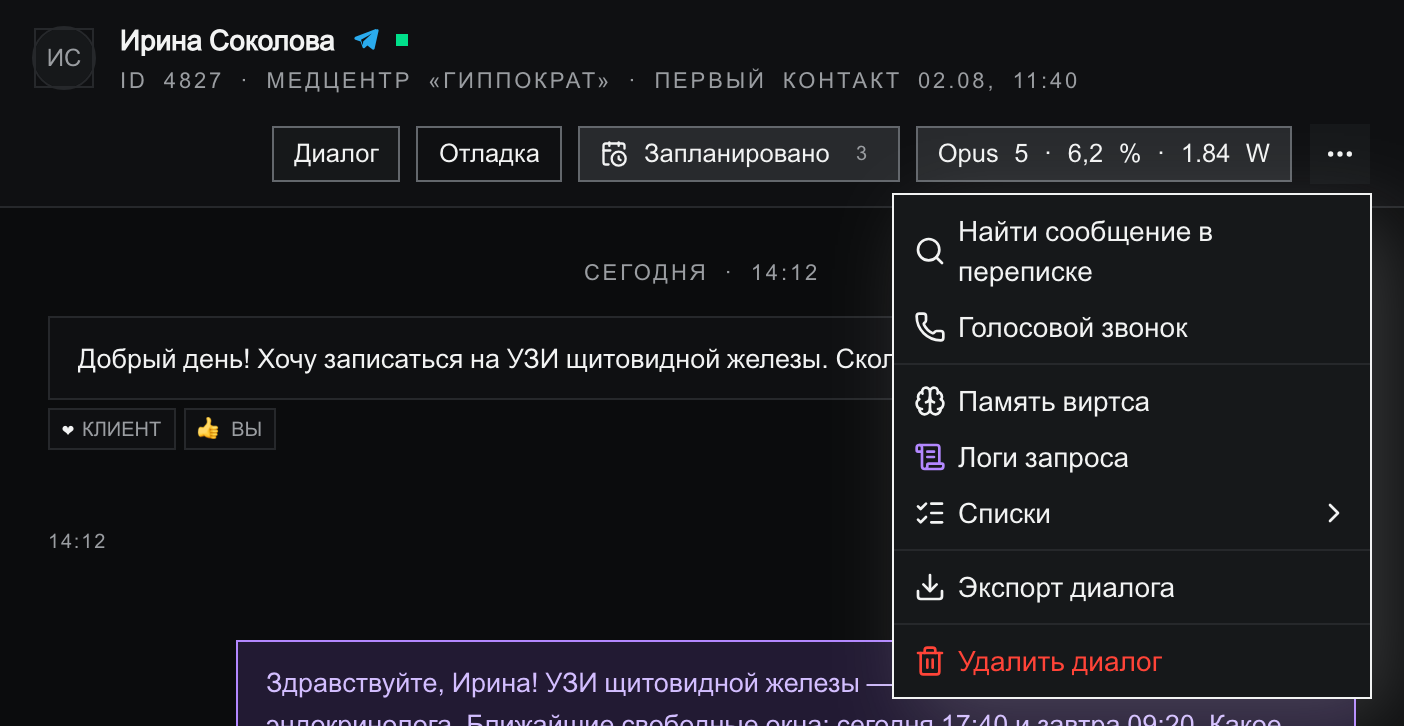
Task: Choose Экспорт диалога menu entry
Action: [x=1132, y=588]
